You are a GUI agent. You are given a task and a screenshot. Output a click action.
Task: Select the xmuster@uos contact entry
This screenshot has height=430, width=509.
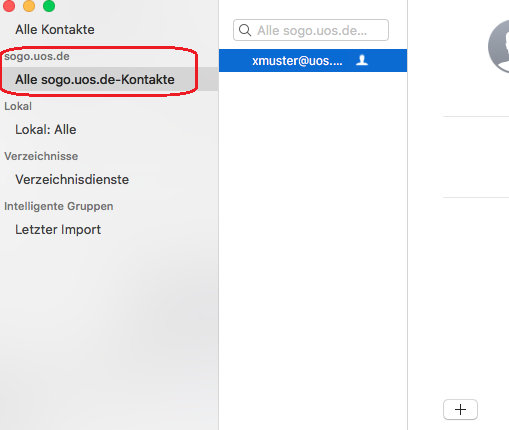click(x=313, y=60)
